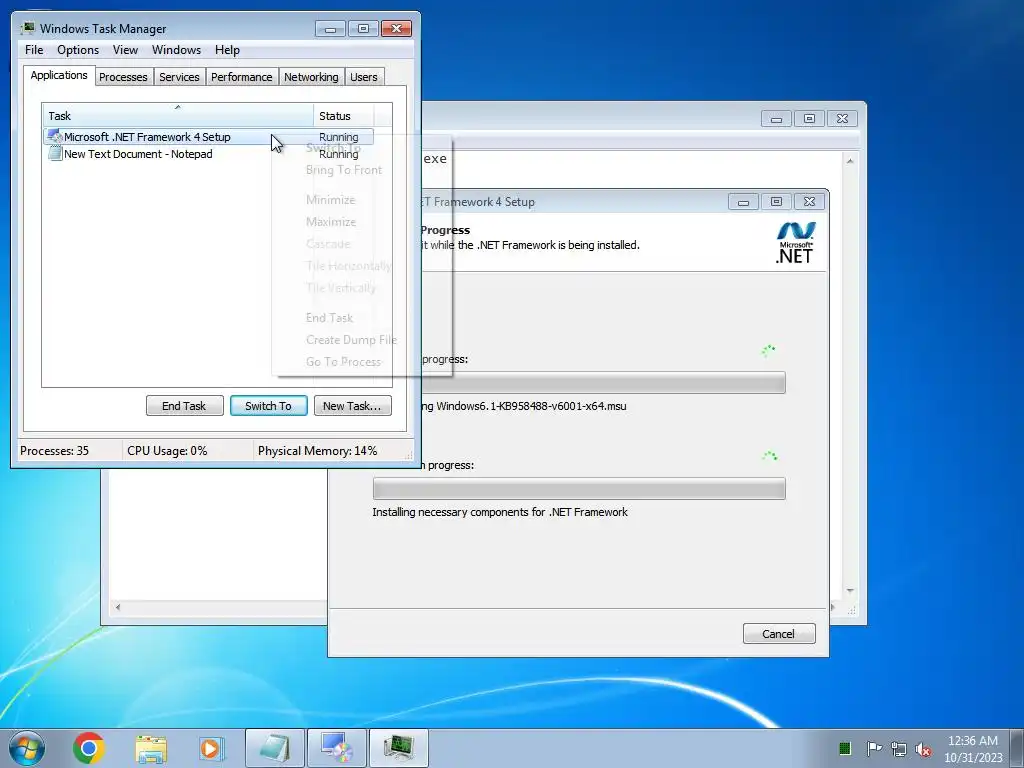Switch to the Services tab
This screenshot has width=1024, height=768.
[x=179, y=77]
